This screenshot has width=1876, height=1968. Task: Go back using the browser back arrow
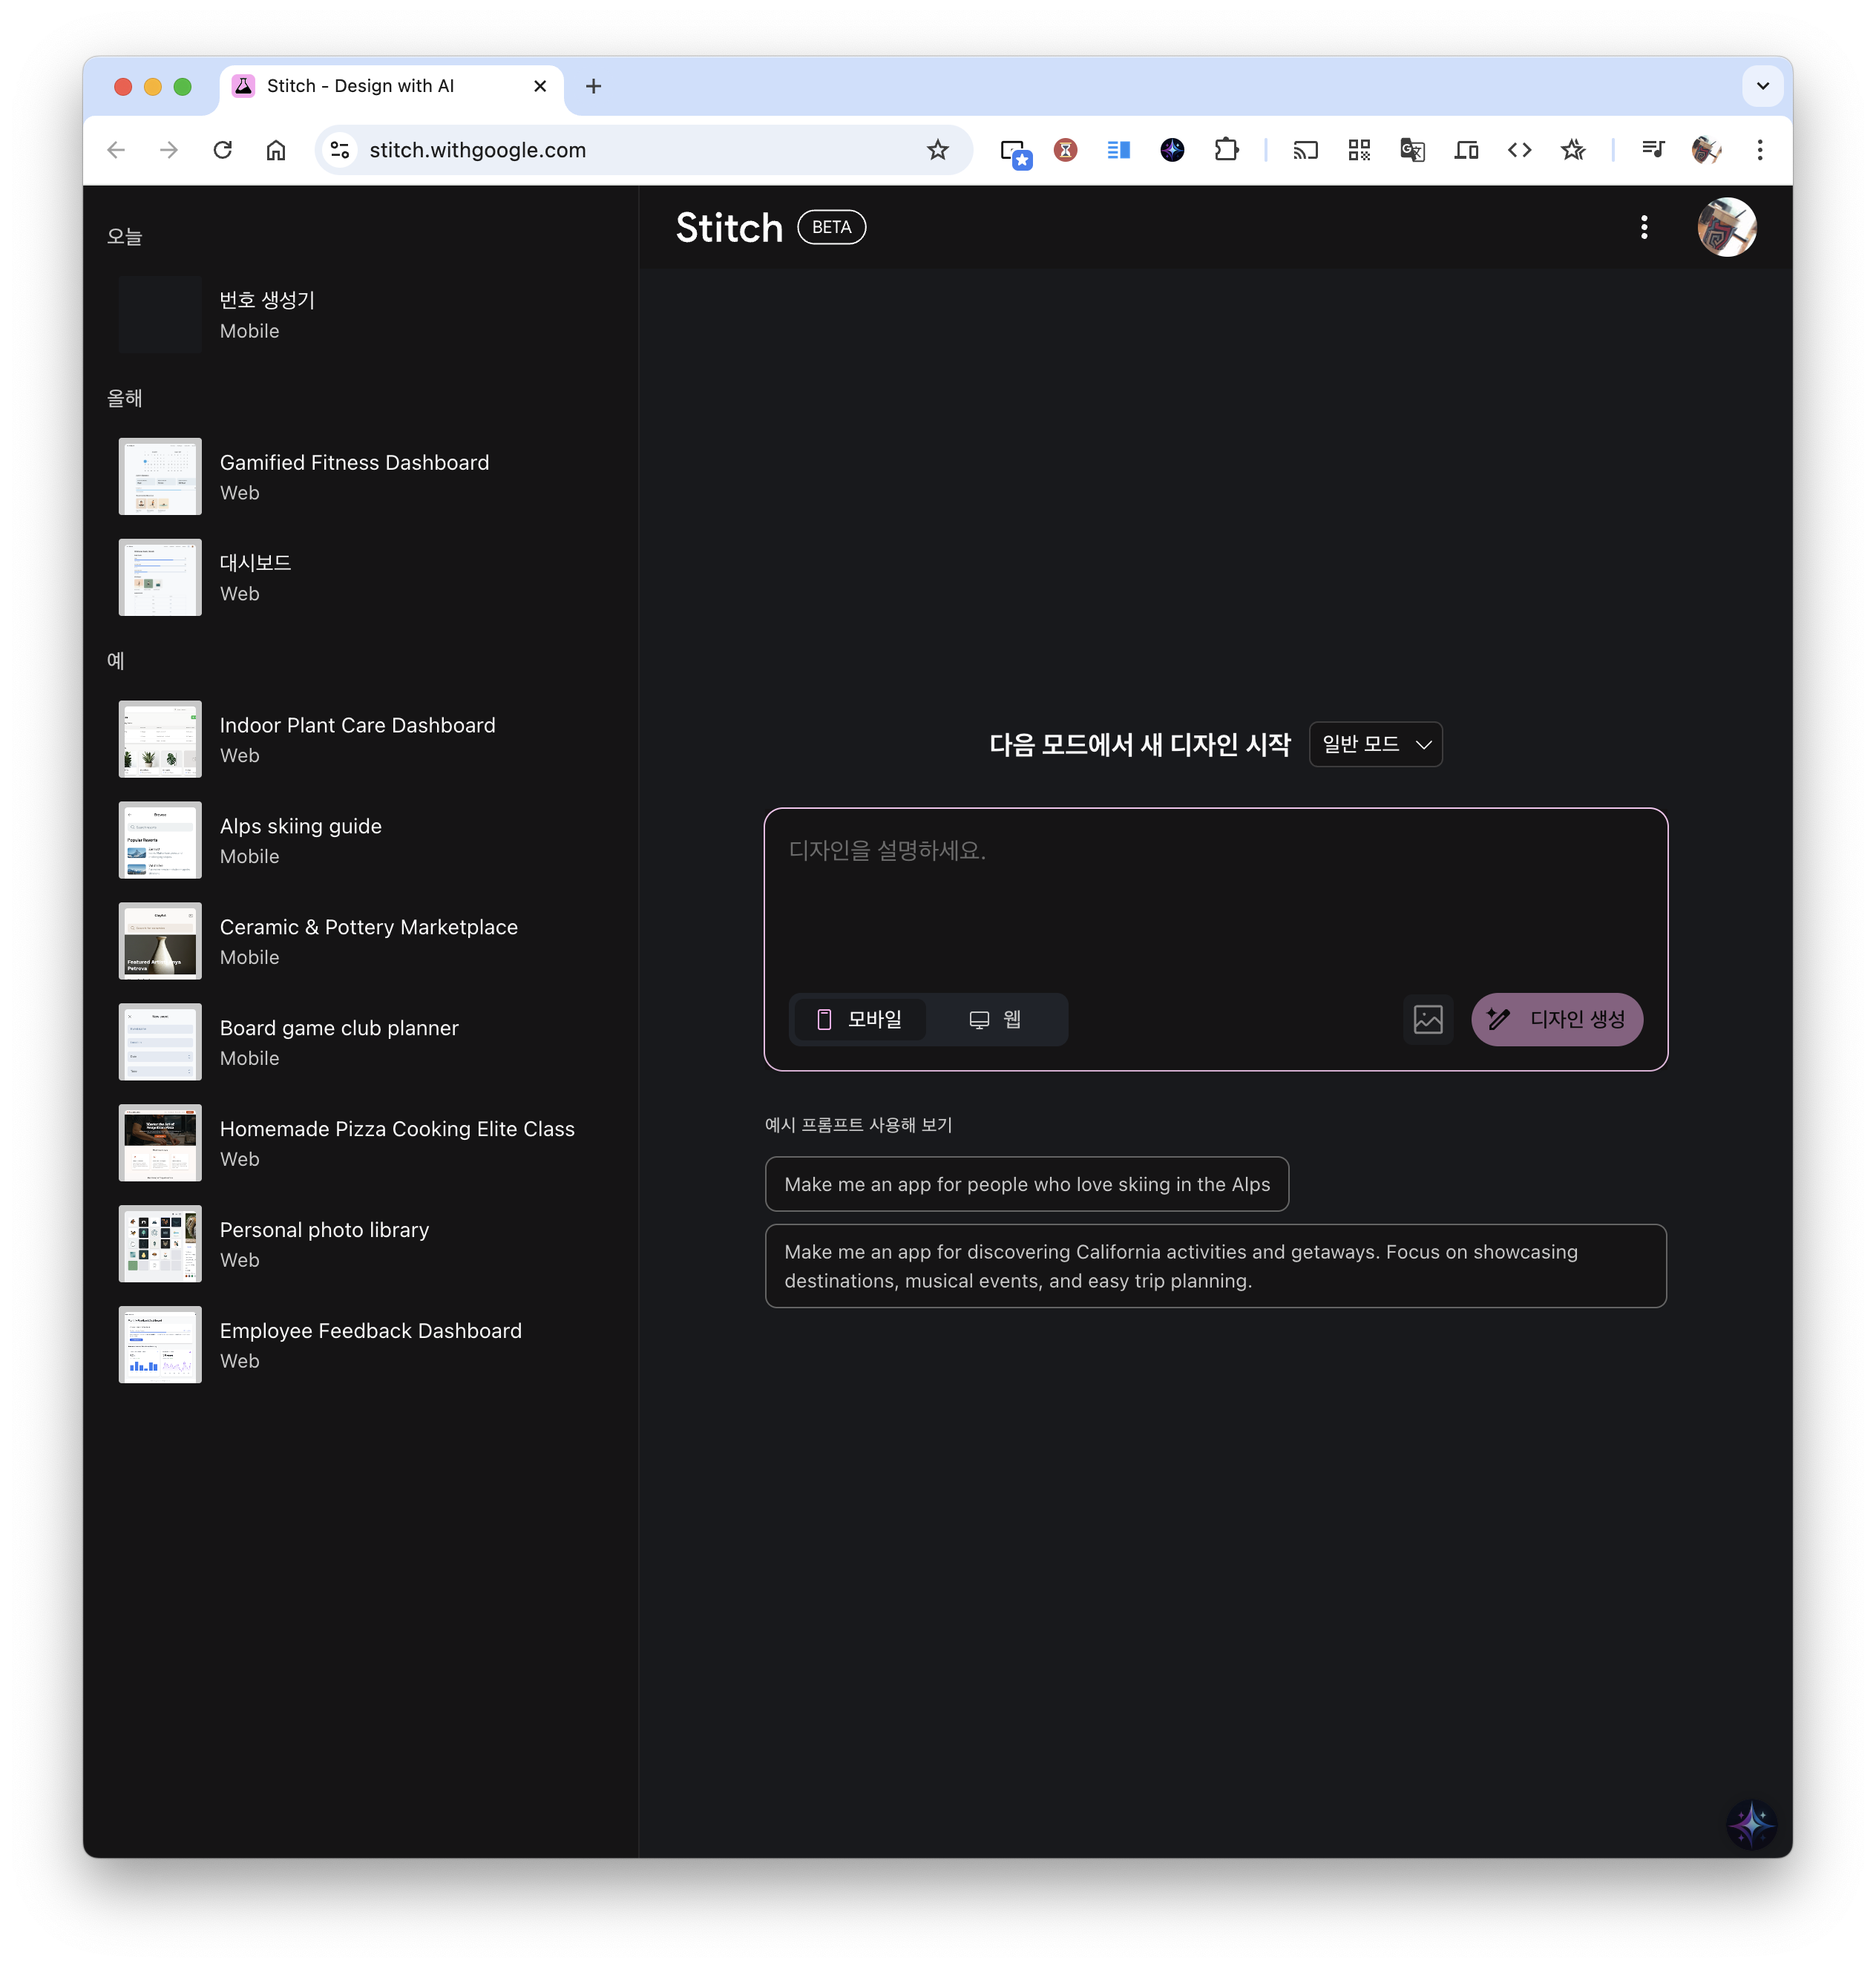(116, 150)
